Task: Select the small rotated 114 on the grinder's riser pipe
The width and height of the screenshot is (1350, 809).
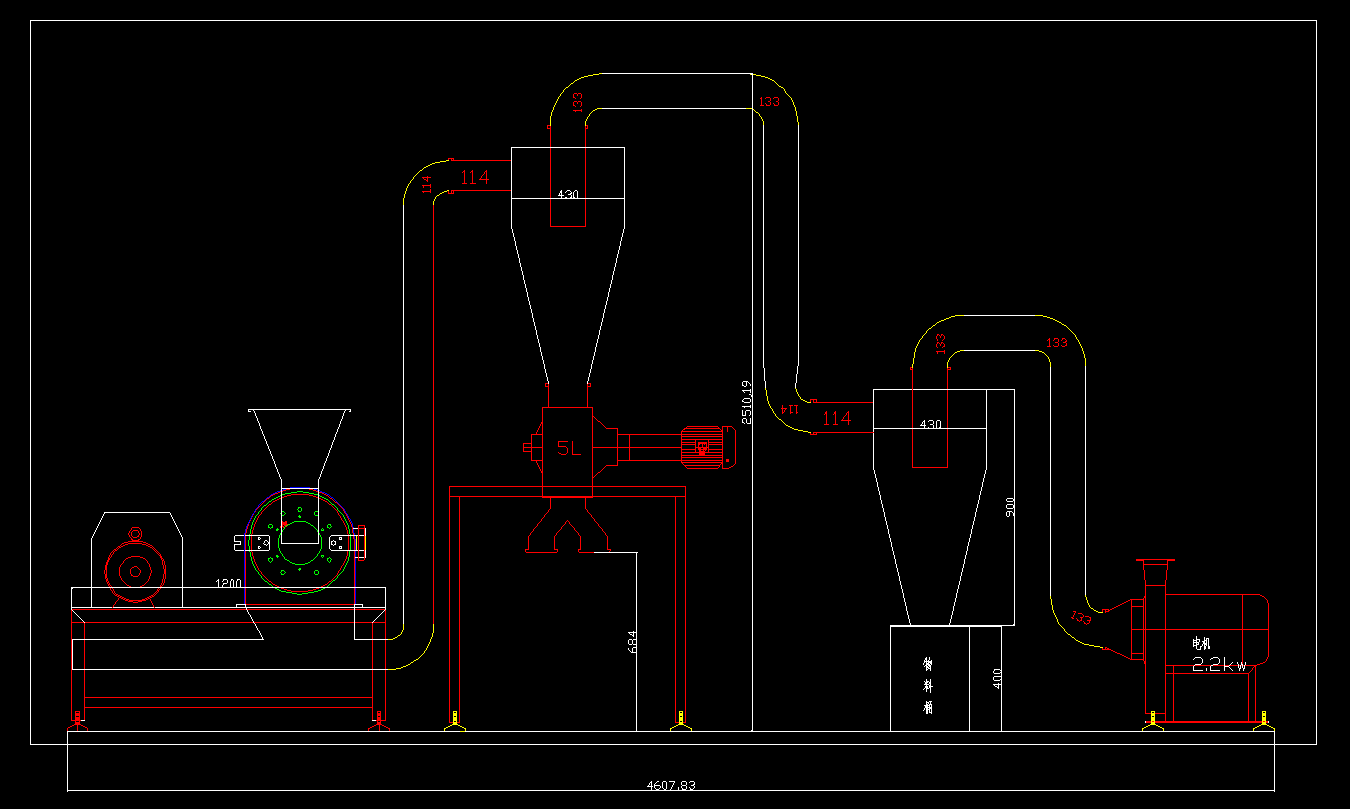Action: [427, 185]
